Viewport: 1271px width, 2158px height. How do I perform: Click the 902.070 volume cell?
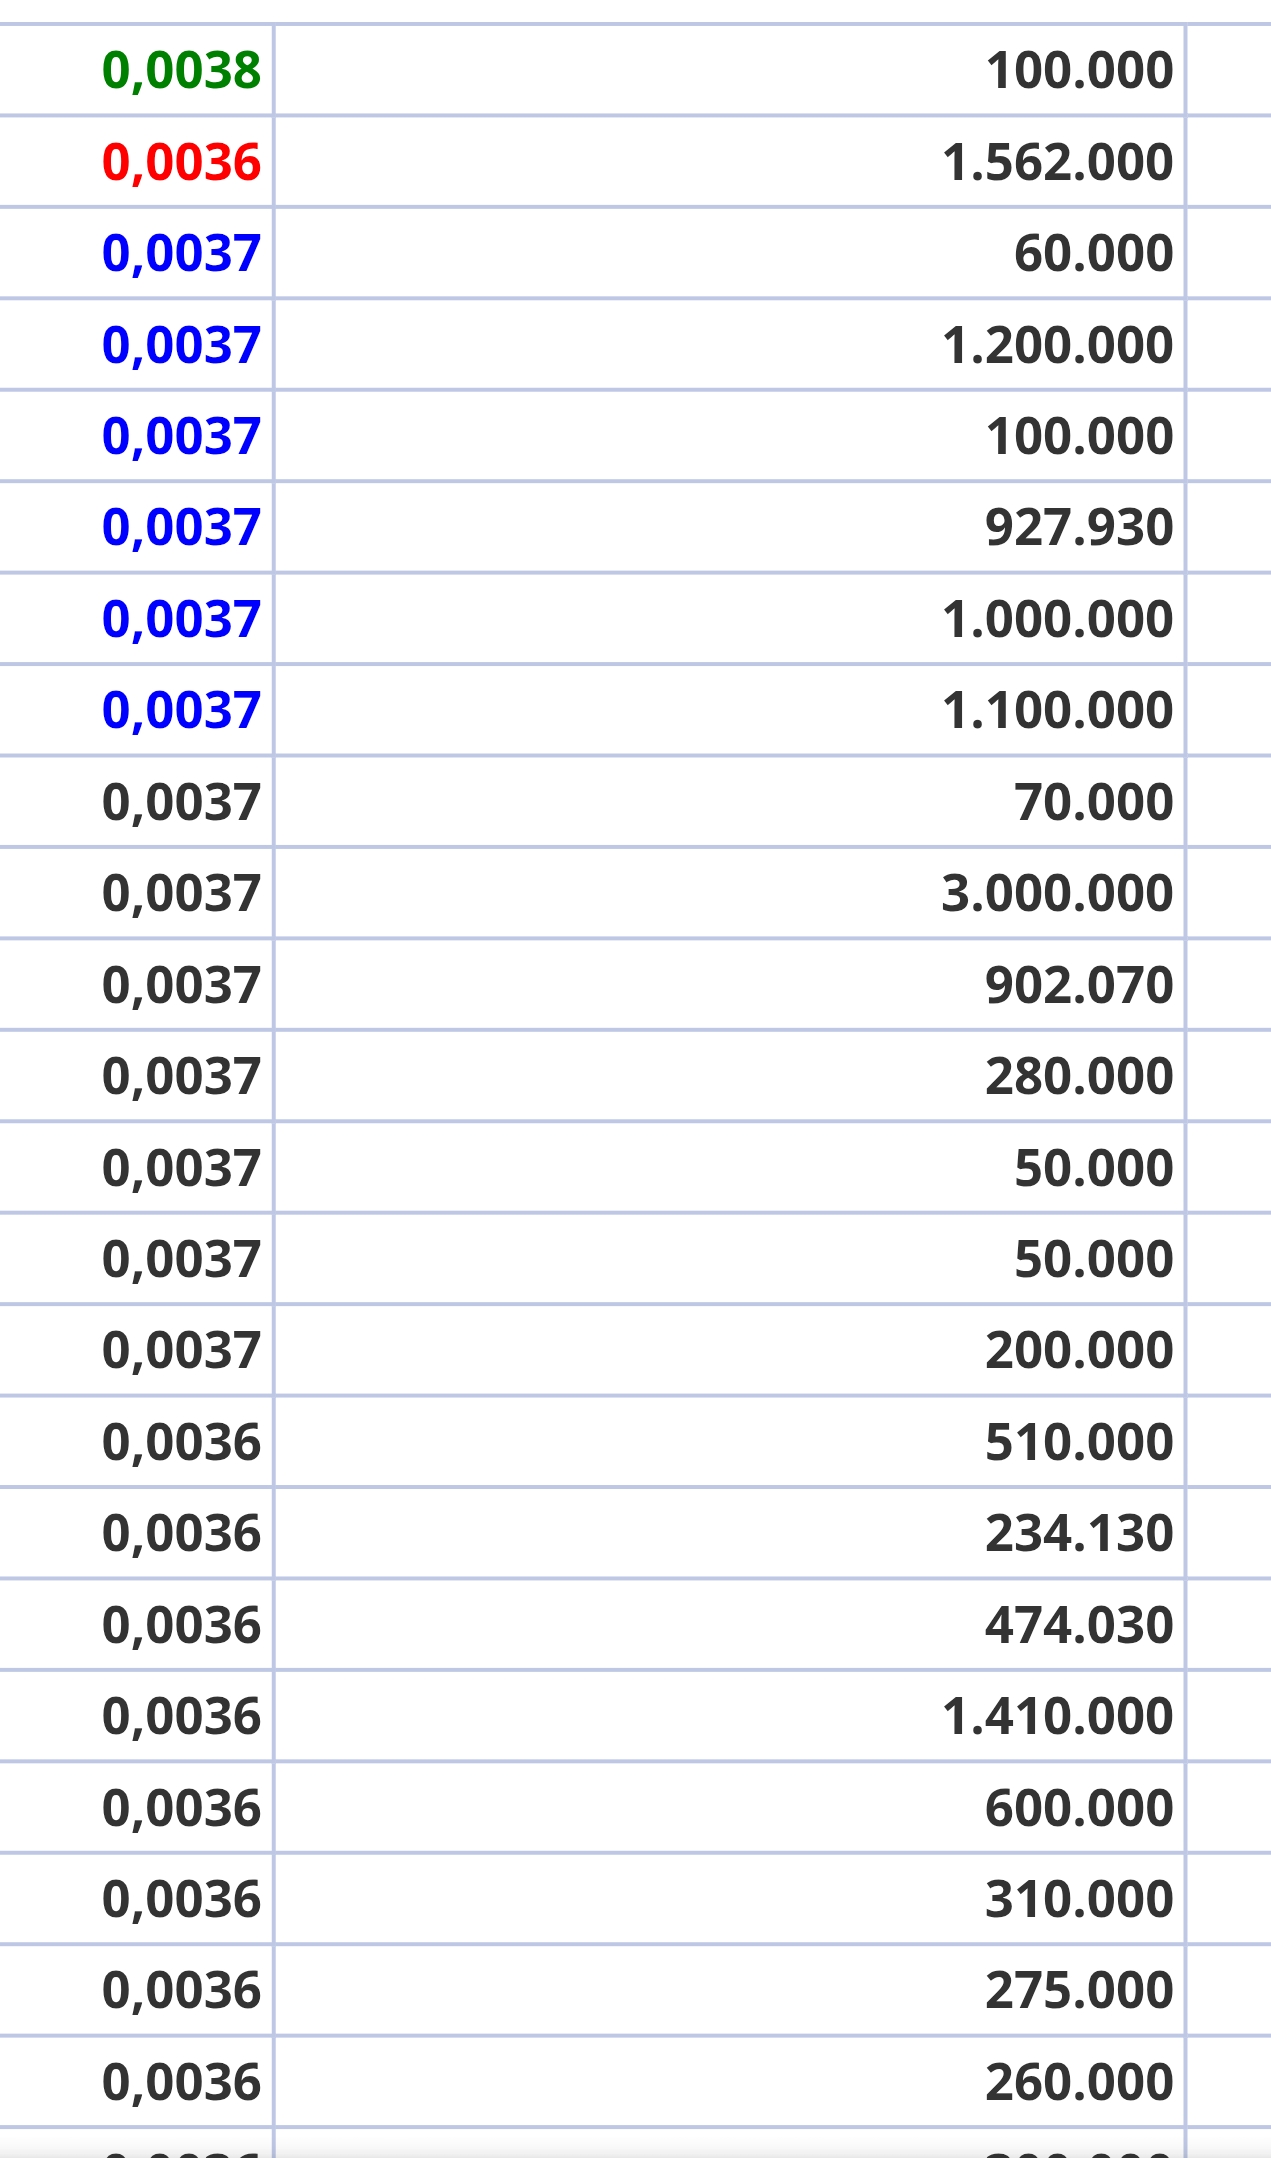pos(730,985)
